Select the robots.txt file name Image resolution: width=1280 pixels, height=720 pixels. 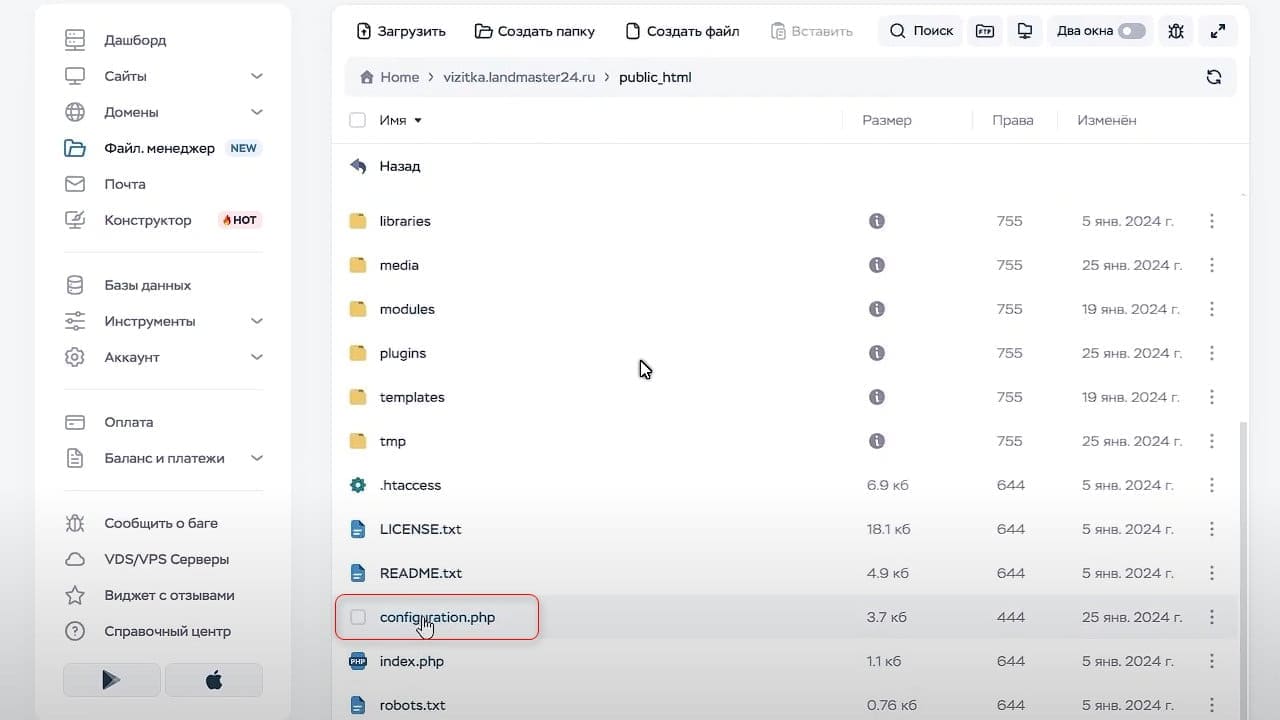412,705
